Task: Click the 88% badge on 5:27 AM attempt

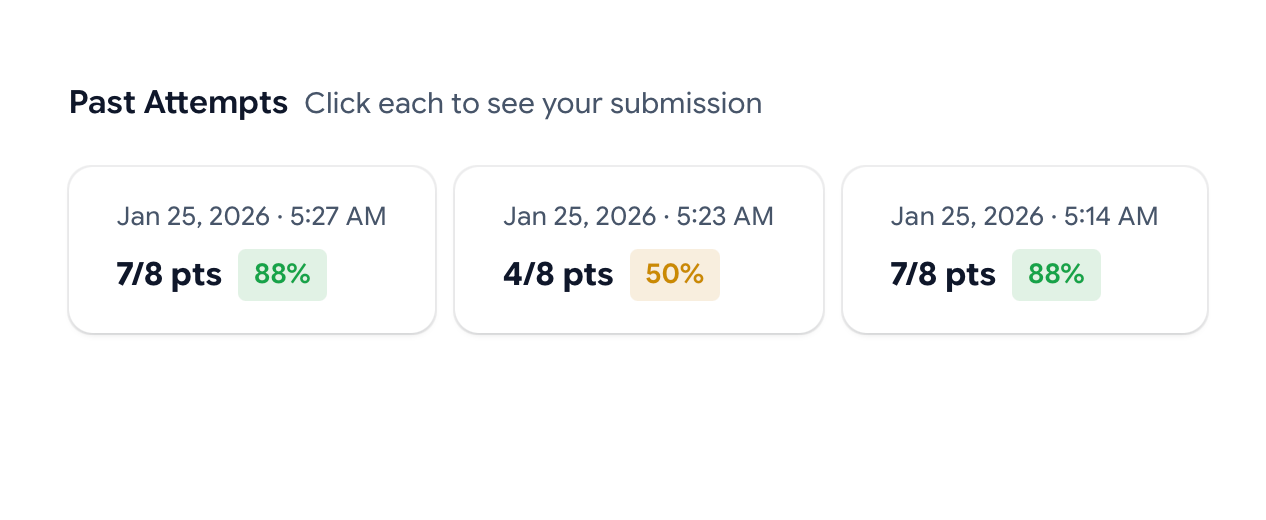Action: coord(282,275)
